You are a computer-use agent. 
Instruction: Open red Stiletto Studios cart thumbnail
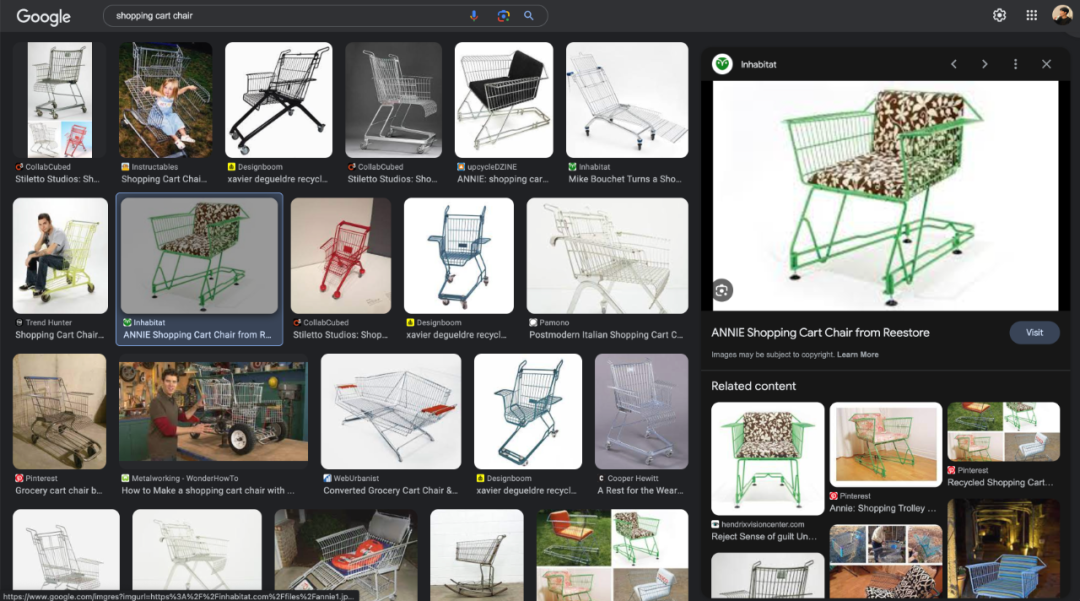tap(341, 256)
